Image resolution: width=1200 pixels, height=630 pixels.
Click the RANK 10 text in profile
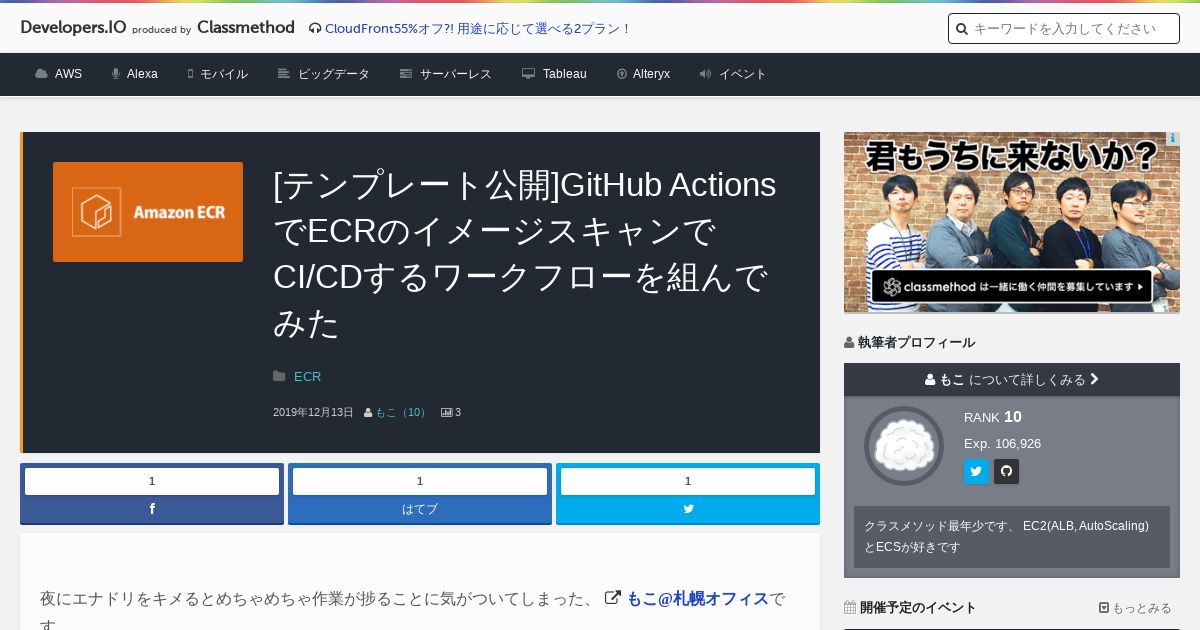coord(993,417)
